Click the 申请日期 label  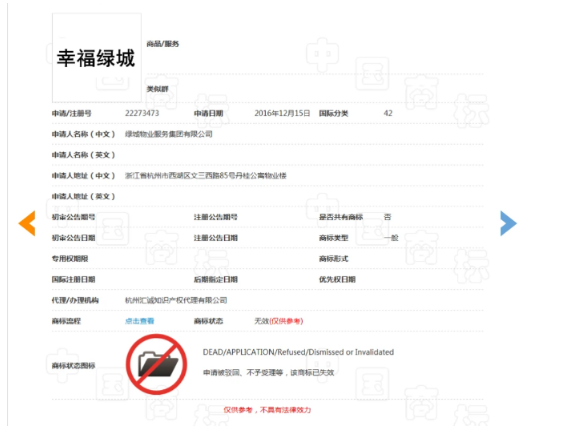(x=209, y=113)
